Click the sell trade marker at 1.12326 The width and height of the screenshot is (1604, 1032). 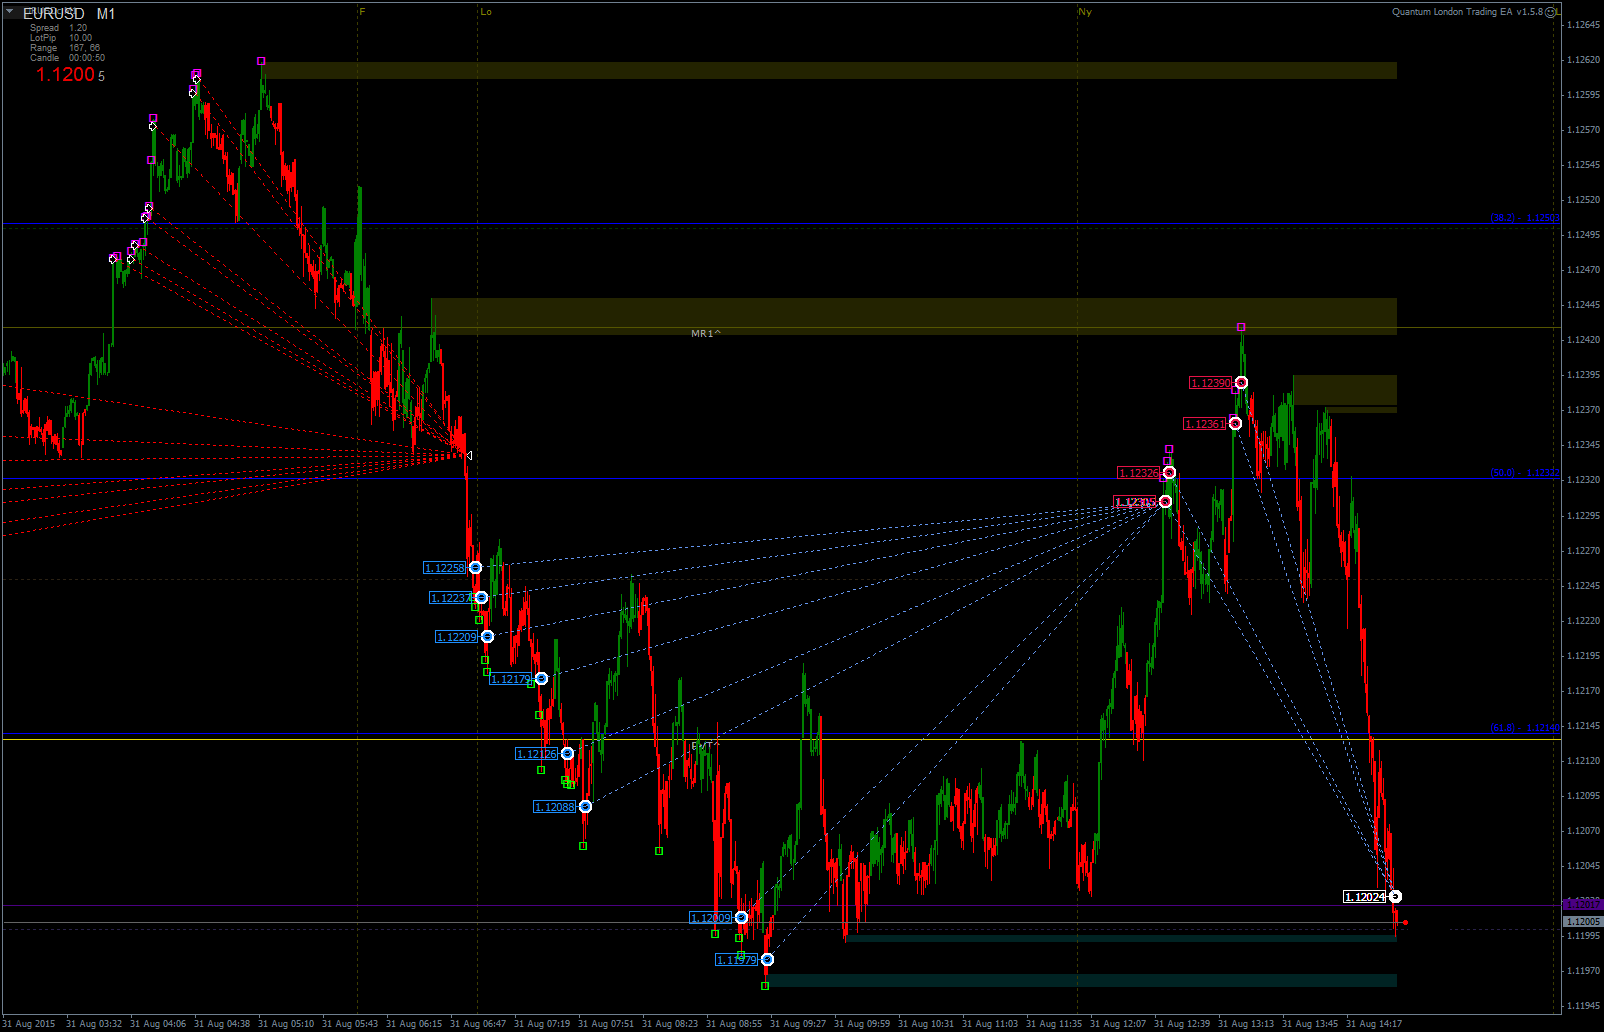tap(1169, 473)
